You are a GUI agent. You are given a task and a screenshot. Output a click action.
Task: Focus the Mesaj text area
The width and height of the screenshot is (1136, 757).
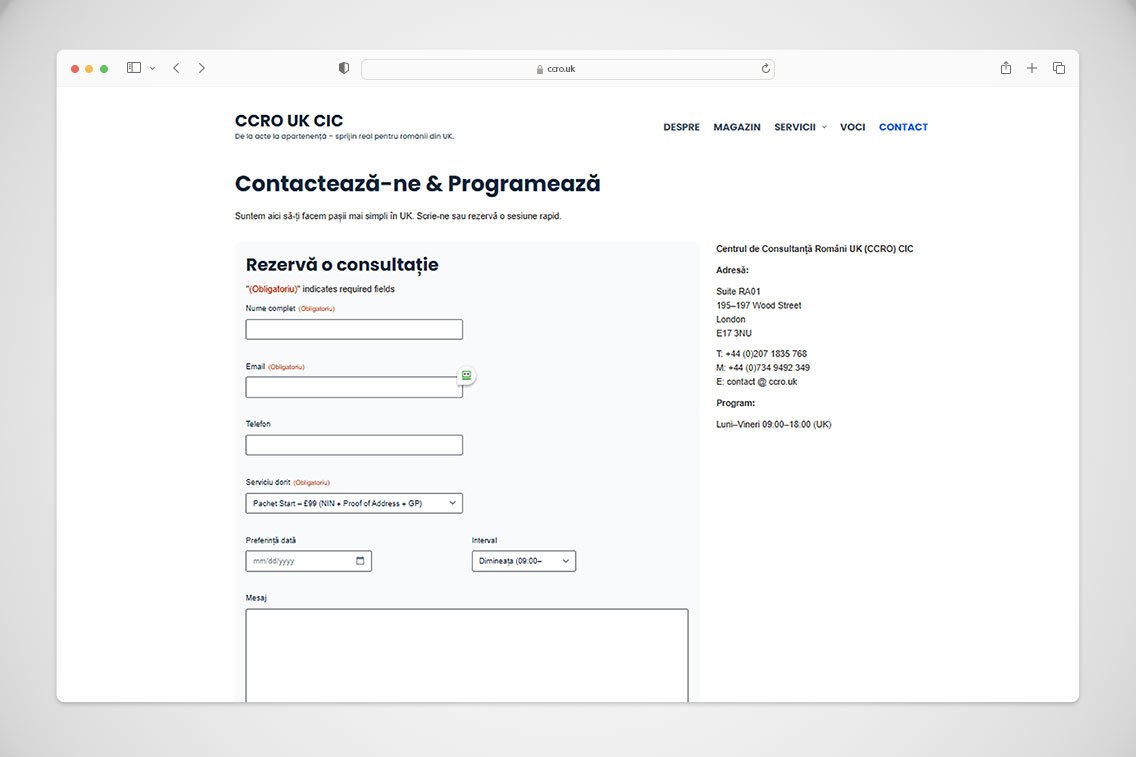(x=467, y=655)
